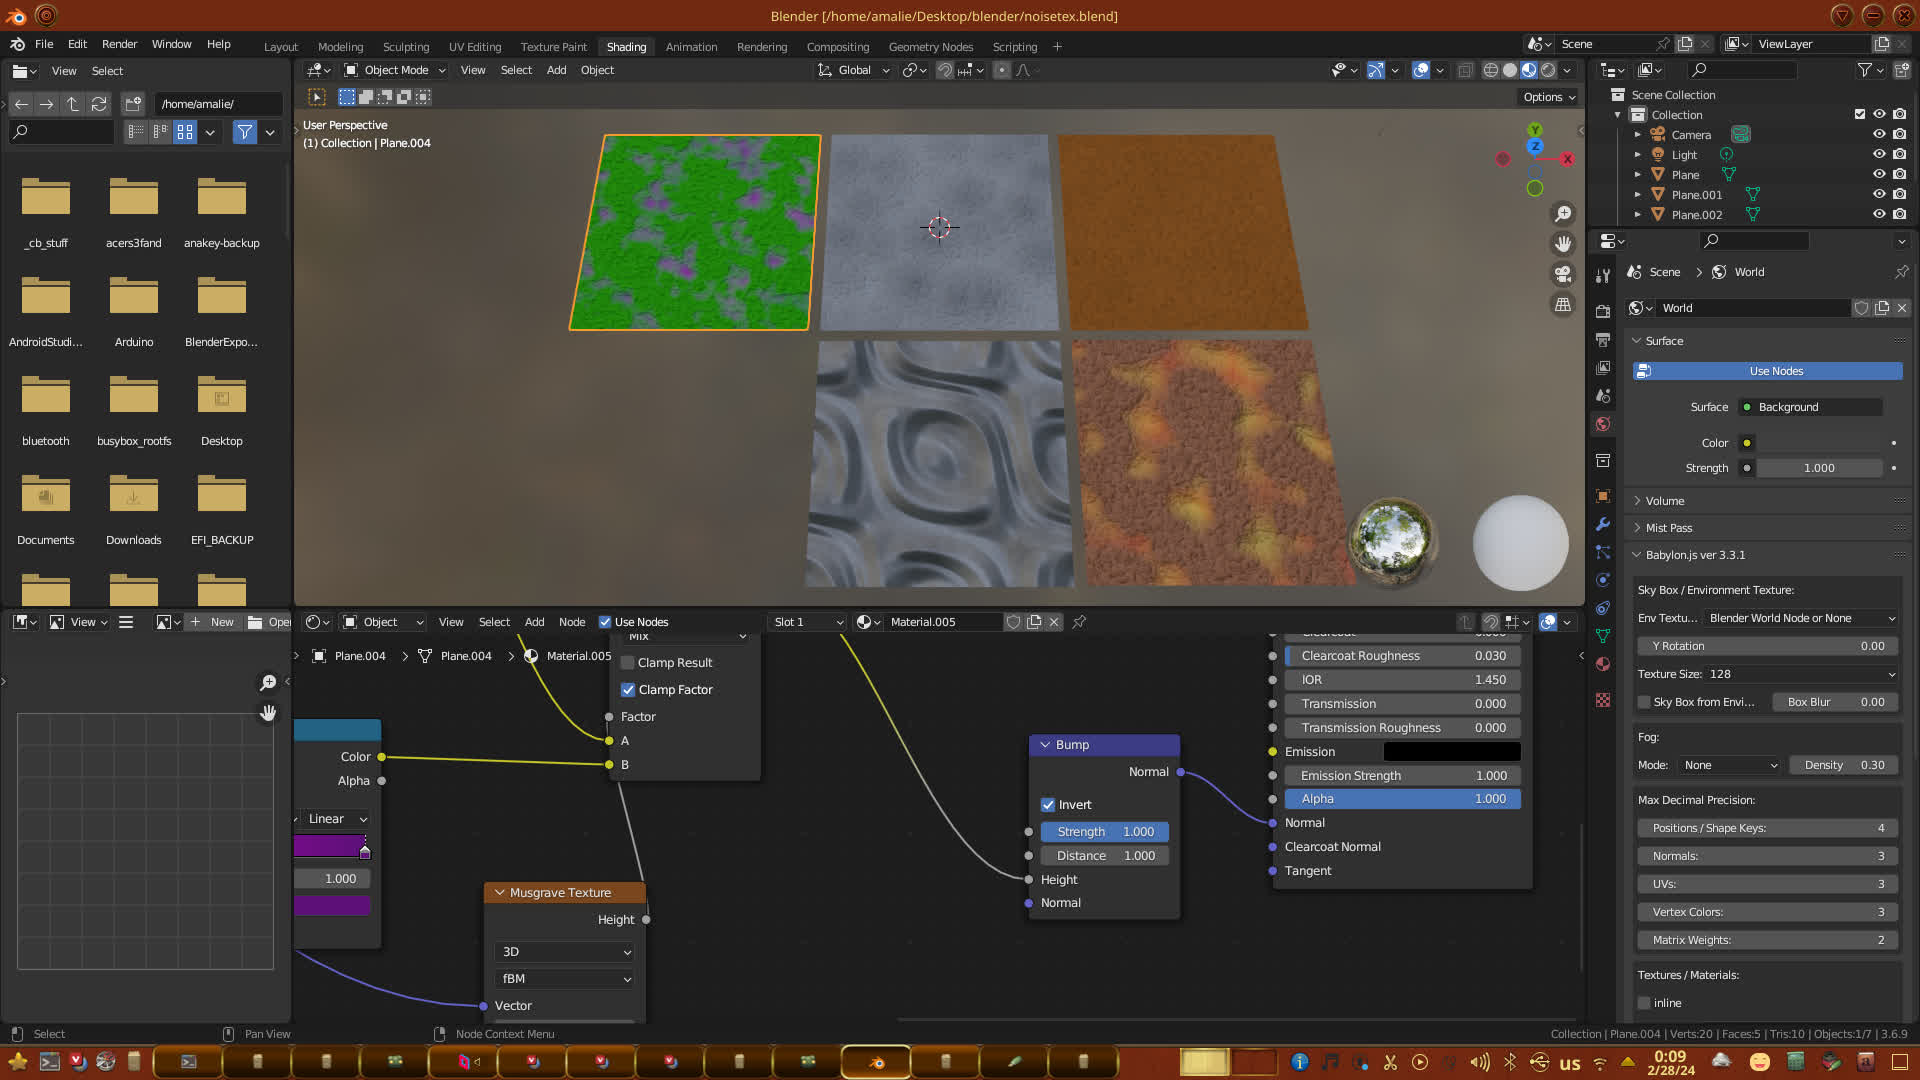Click the black Emission color swatch
This screenshot has width=1920, height=1080.
1451,752
